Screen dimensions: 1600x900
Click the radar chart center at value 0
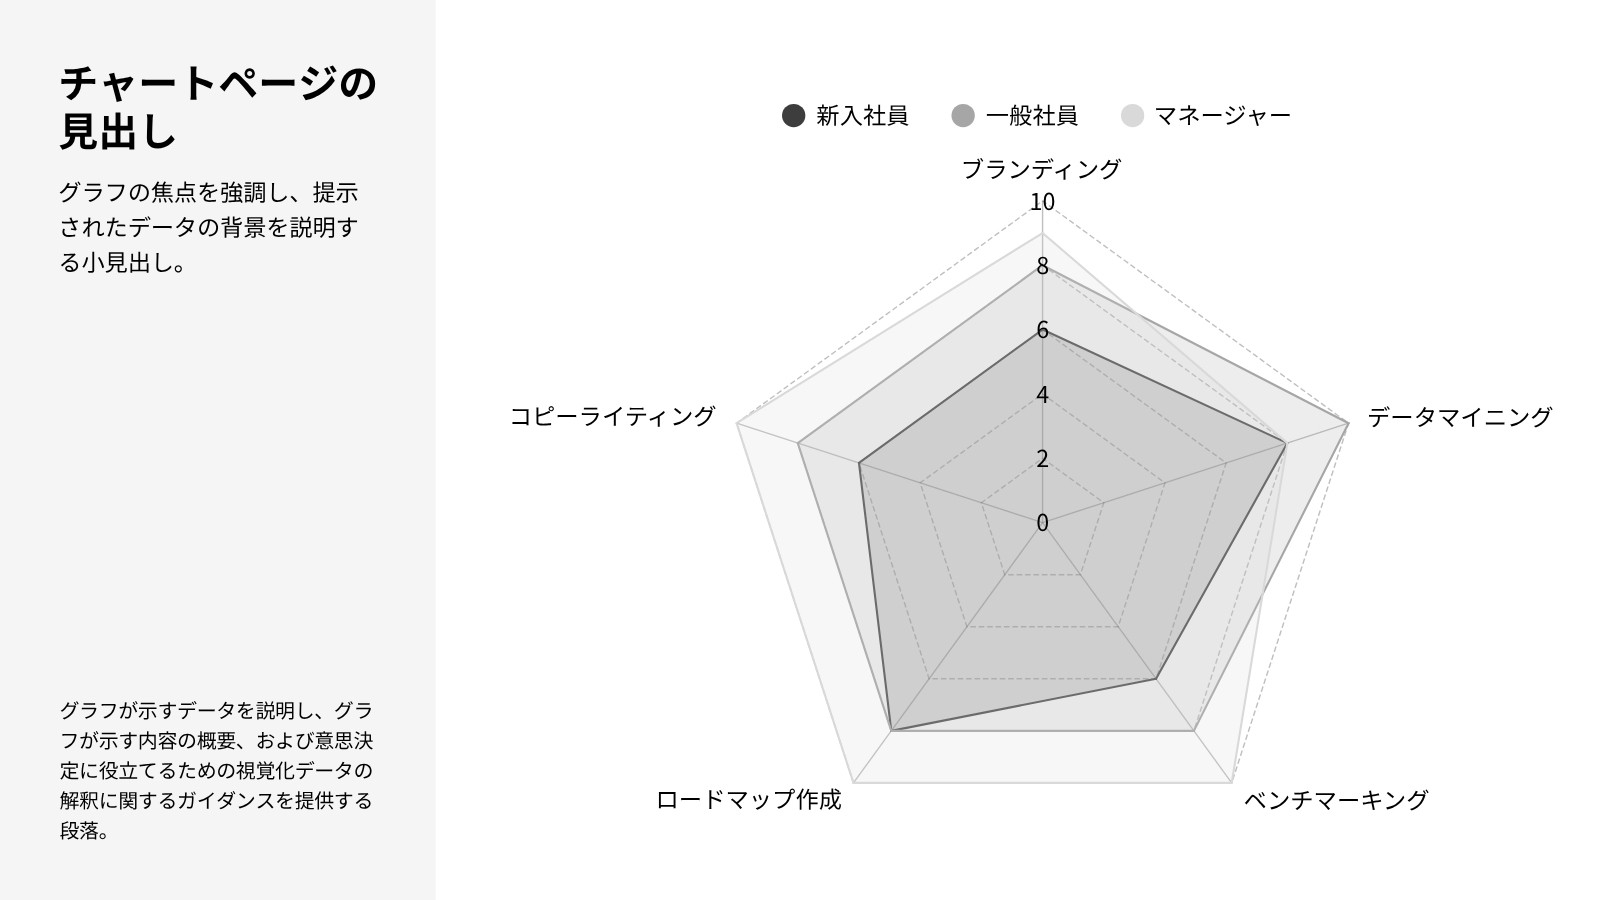click(x=1042, y=522)
